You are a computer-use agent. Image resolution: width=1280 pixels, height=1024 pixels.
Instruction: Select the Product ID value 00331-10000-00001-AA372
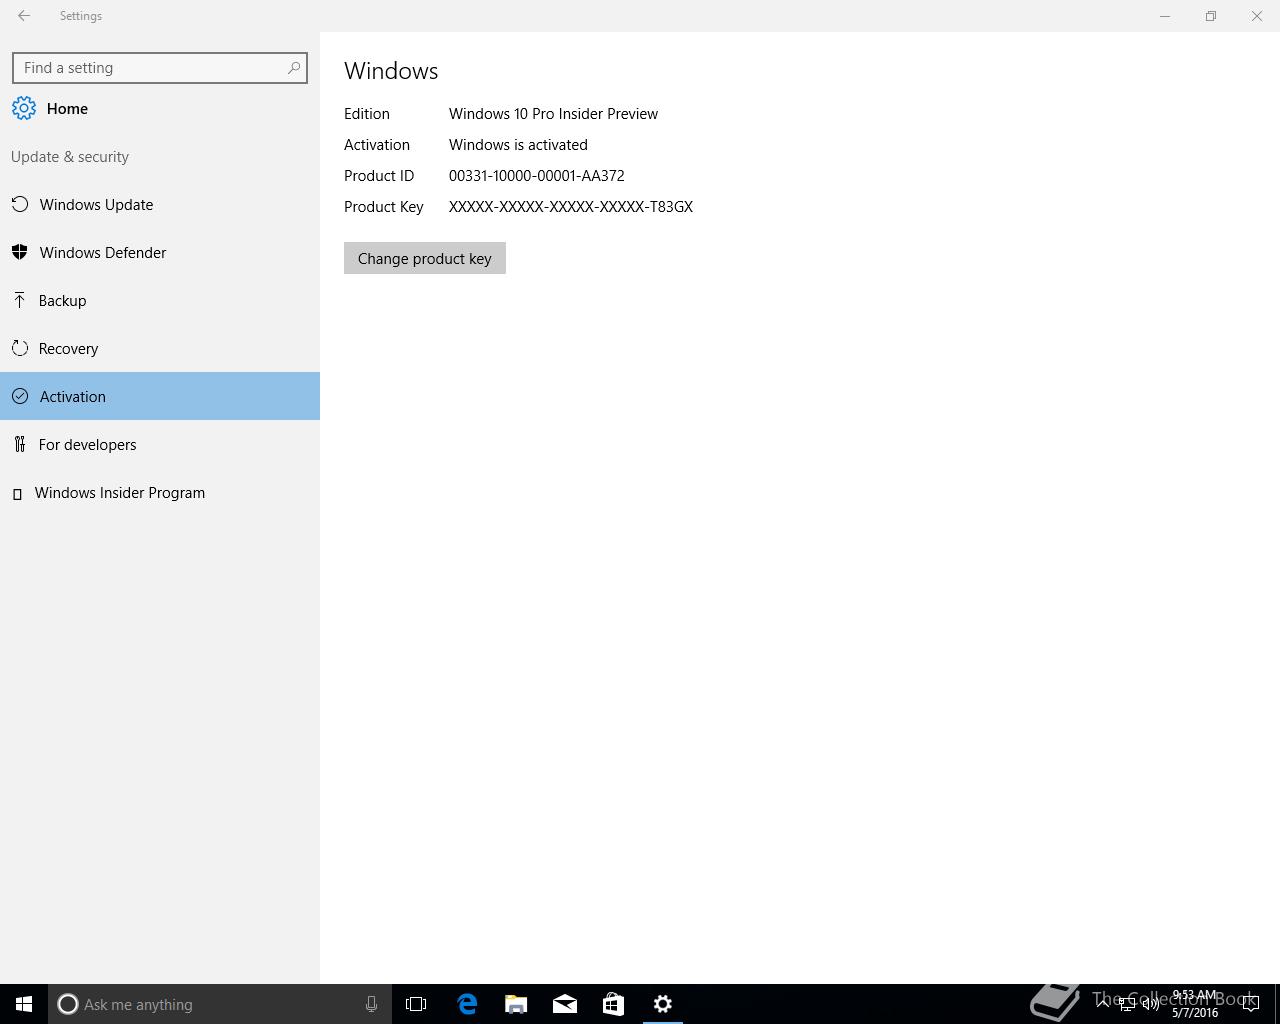537,176
